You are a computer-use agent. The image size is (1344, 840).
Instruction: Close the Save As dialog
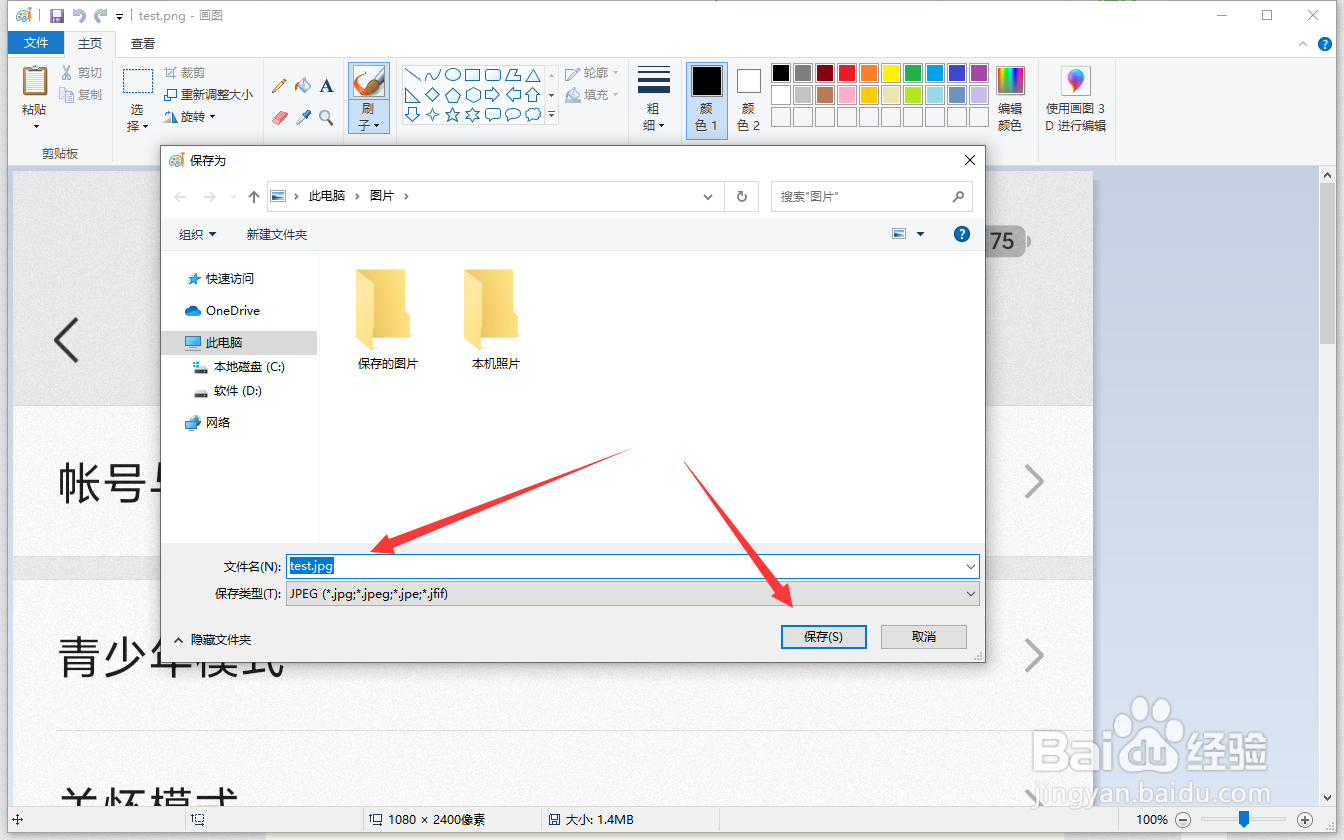tap(969, 160)
